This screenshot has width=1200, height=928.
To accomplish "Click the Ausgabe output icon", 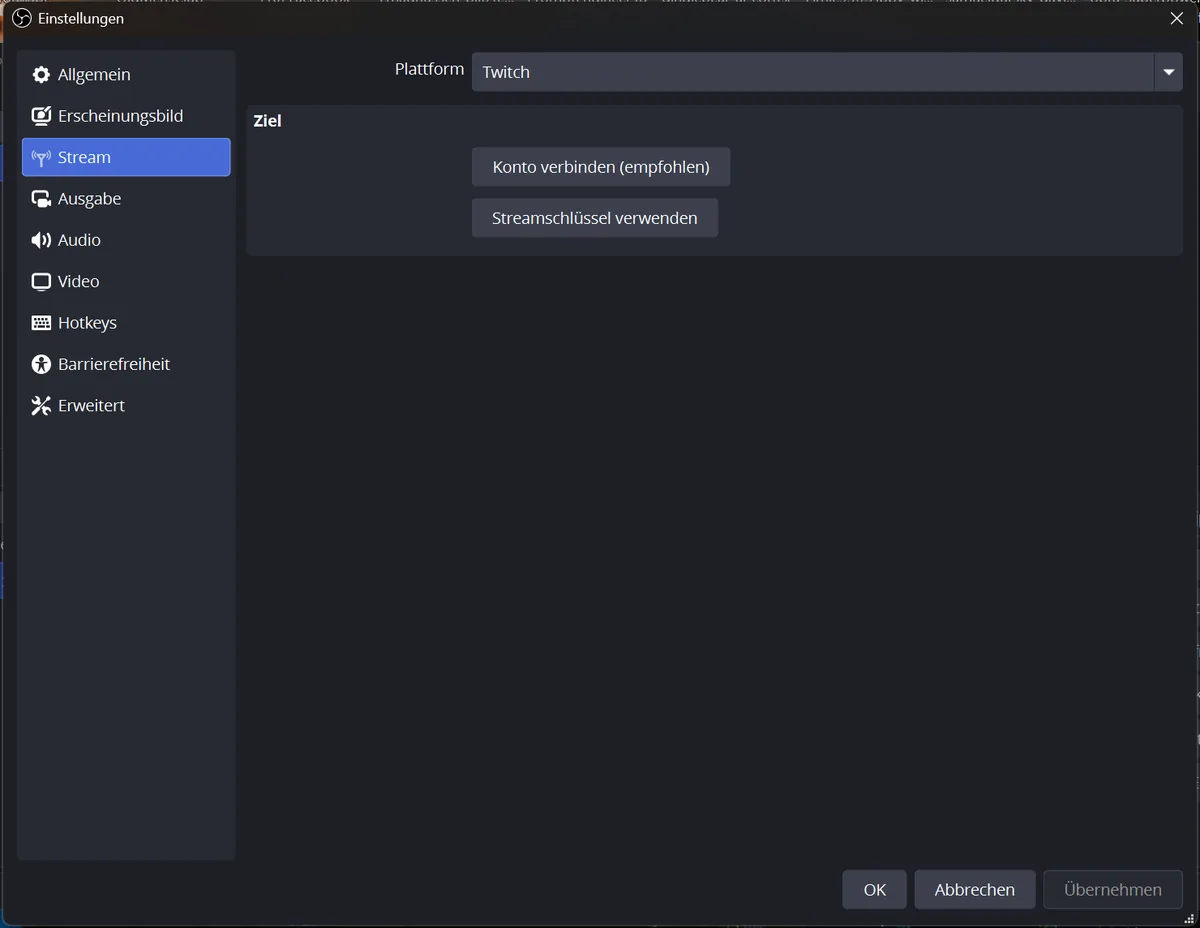I will click(x=41, y=199).
